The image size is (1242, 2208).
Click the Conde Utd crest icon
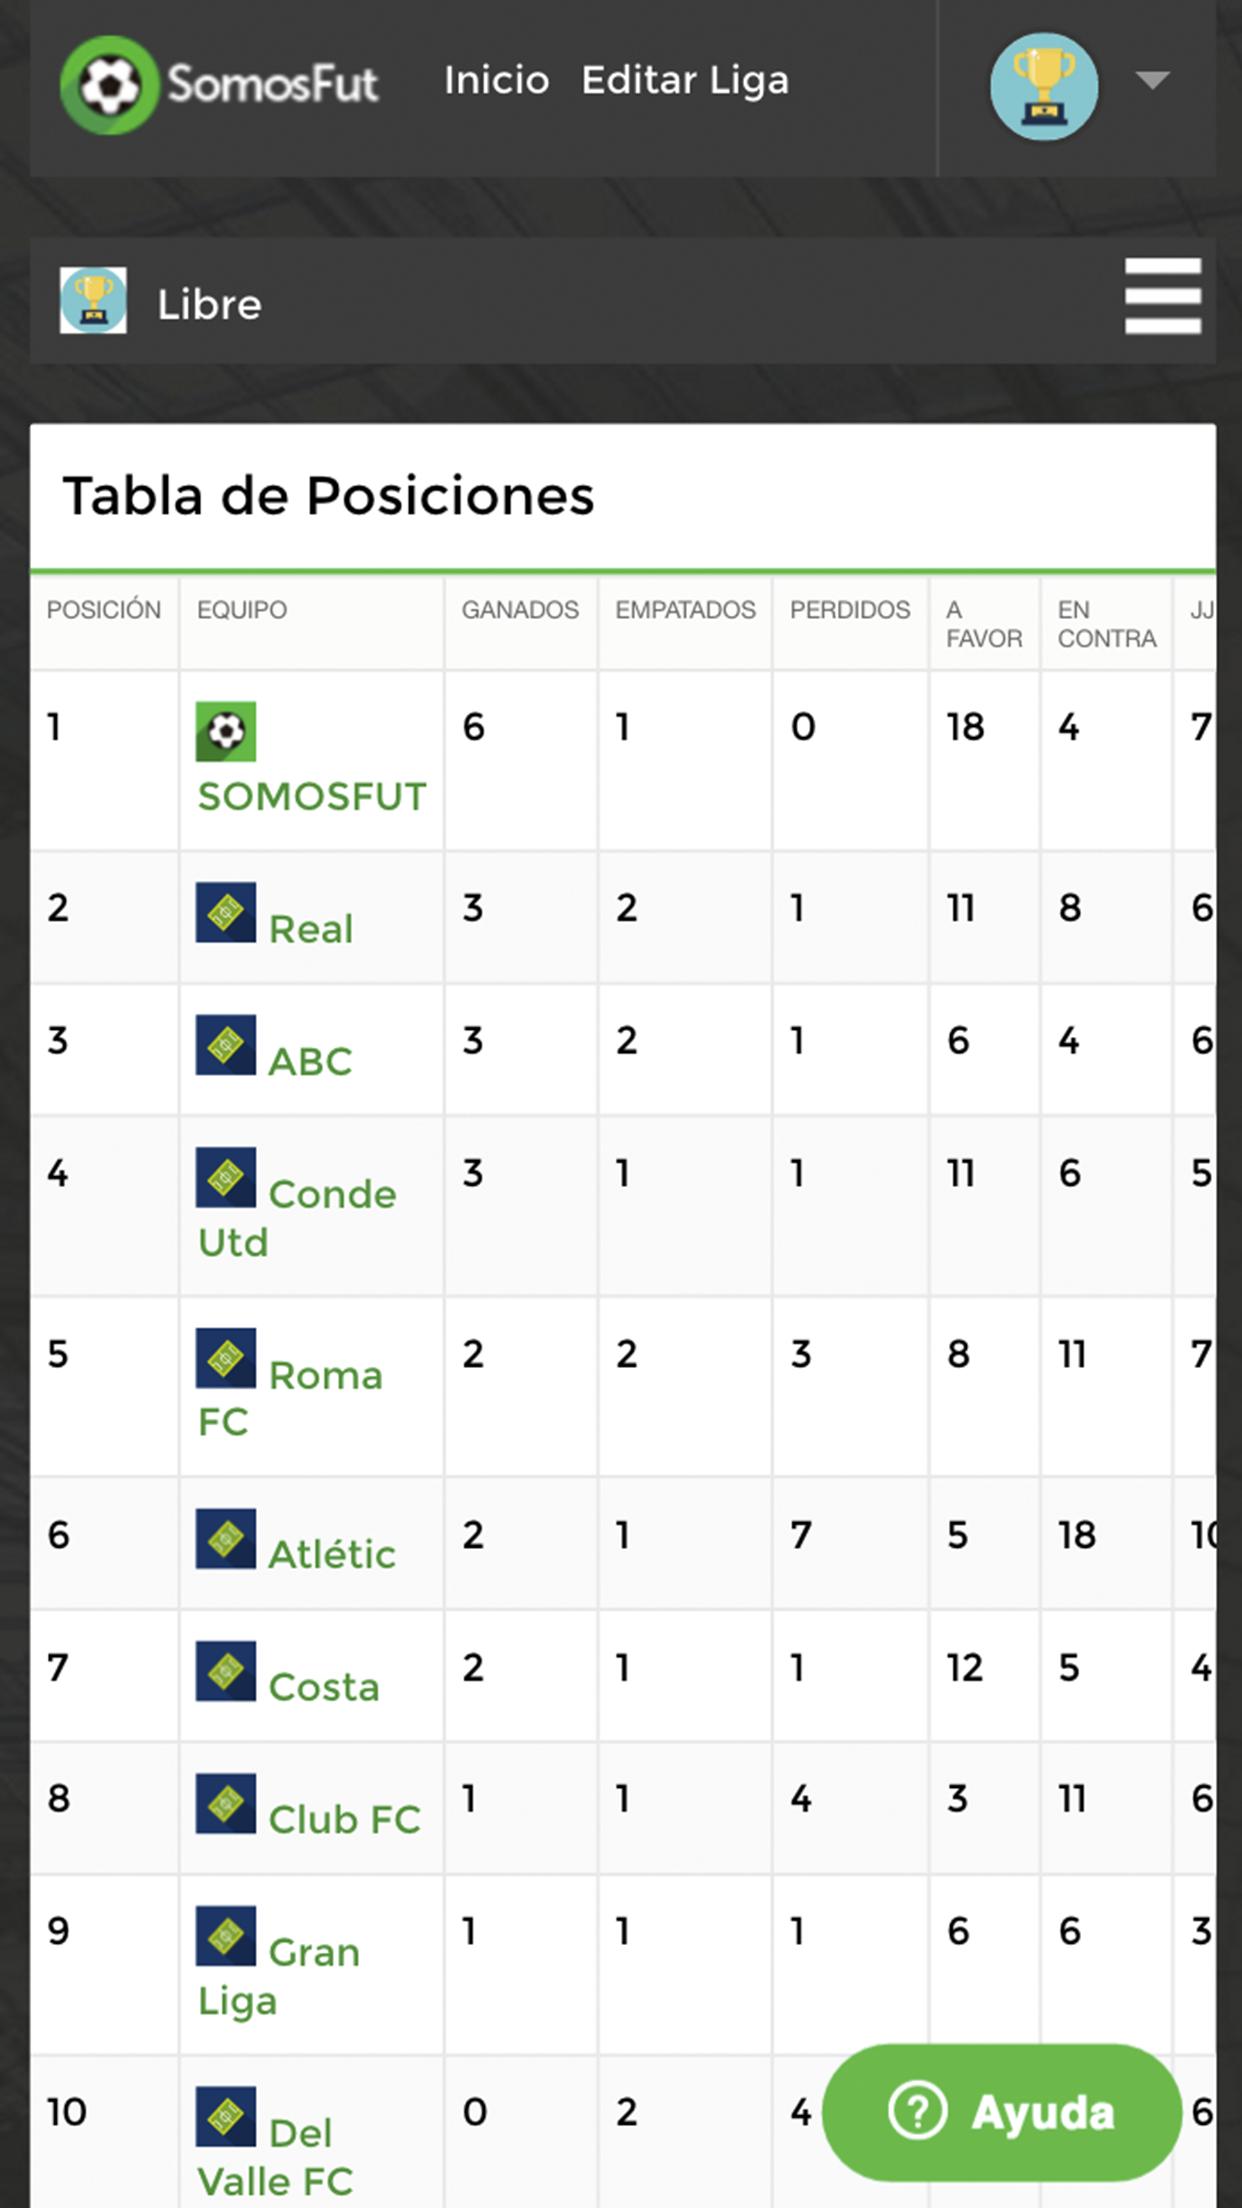click(225, 1177)
